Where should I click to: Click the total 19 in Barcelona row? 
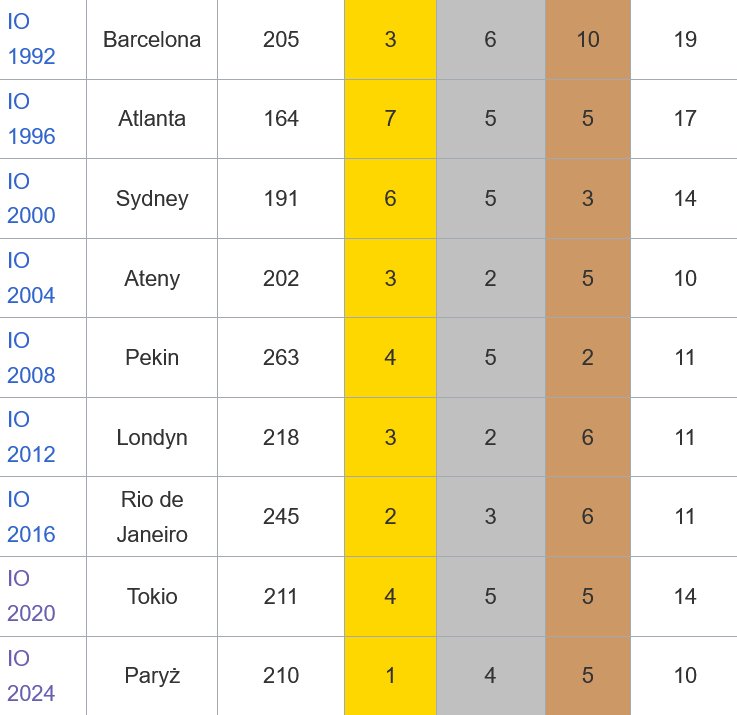point(685,39)
